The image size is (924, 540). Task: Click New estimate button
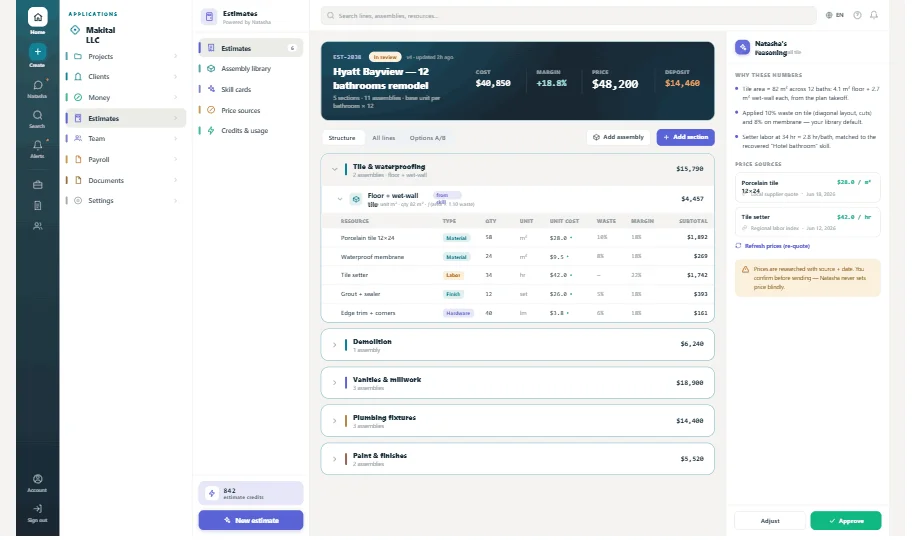coord(250,521)
